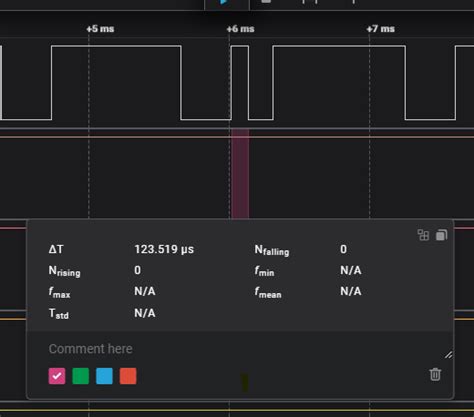
Task: Open the measurement metrics selection icon
Action: tap(423, 235)
